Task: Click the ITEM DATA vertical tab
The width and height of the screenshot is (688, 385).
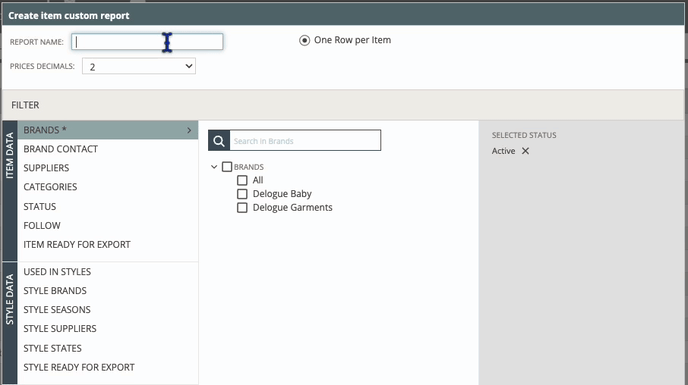Action: (x=10, y=191)
